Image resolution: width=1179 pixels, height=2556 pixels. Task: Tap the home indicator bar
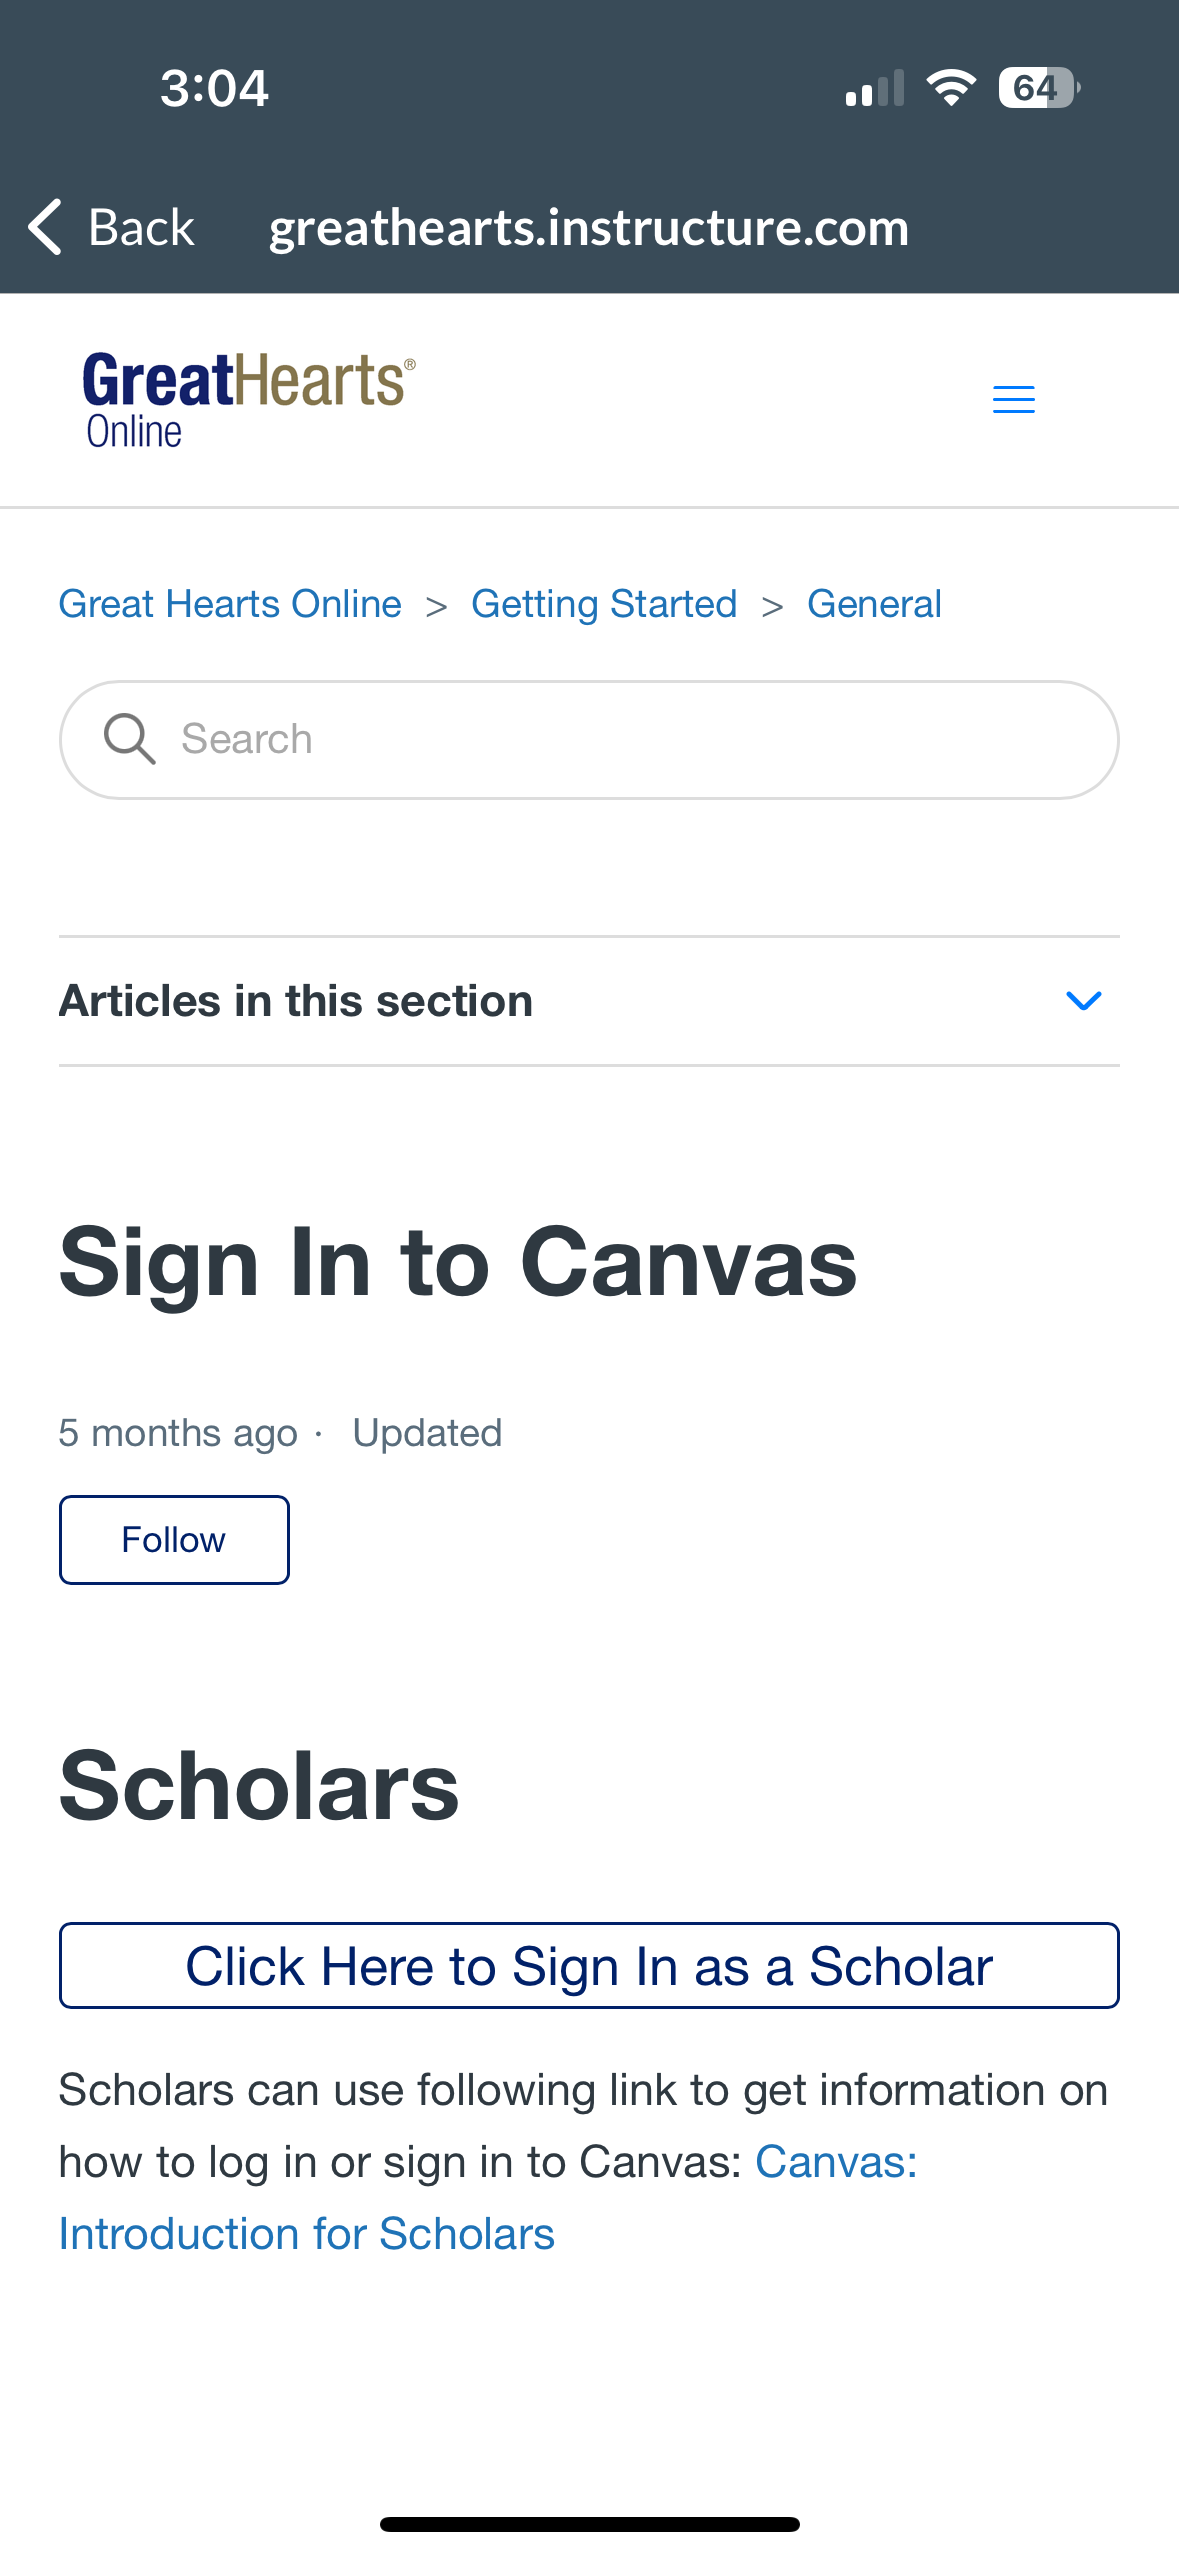(x=589, y=2524)
